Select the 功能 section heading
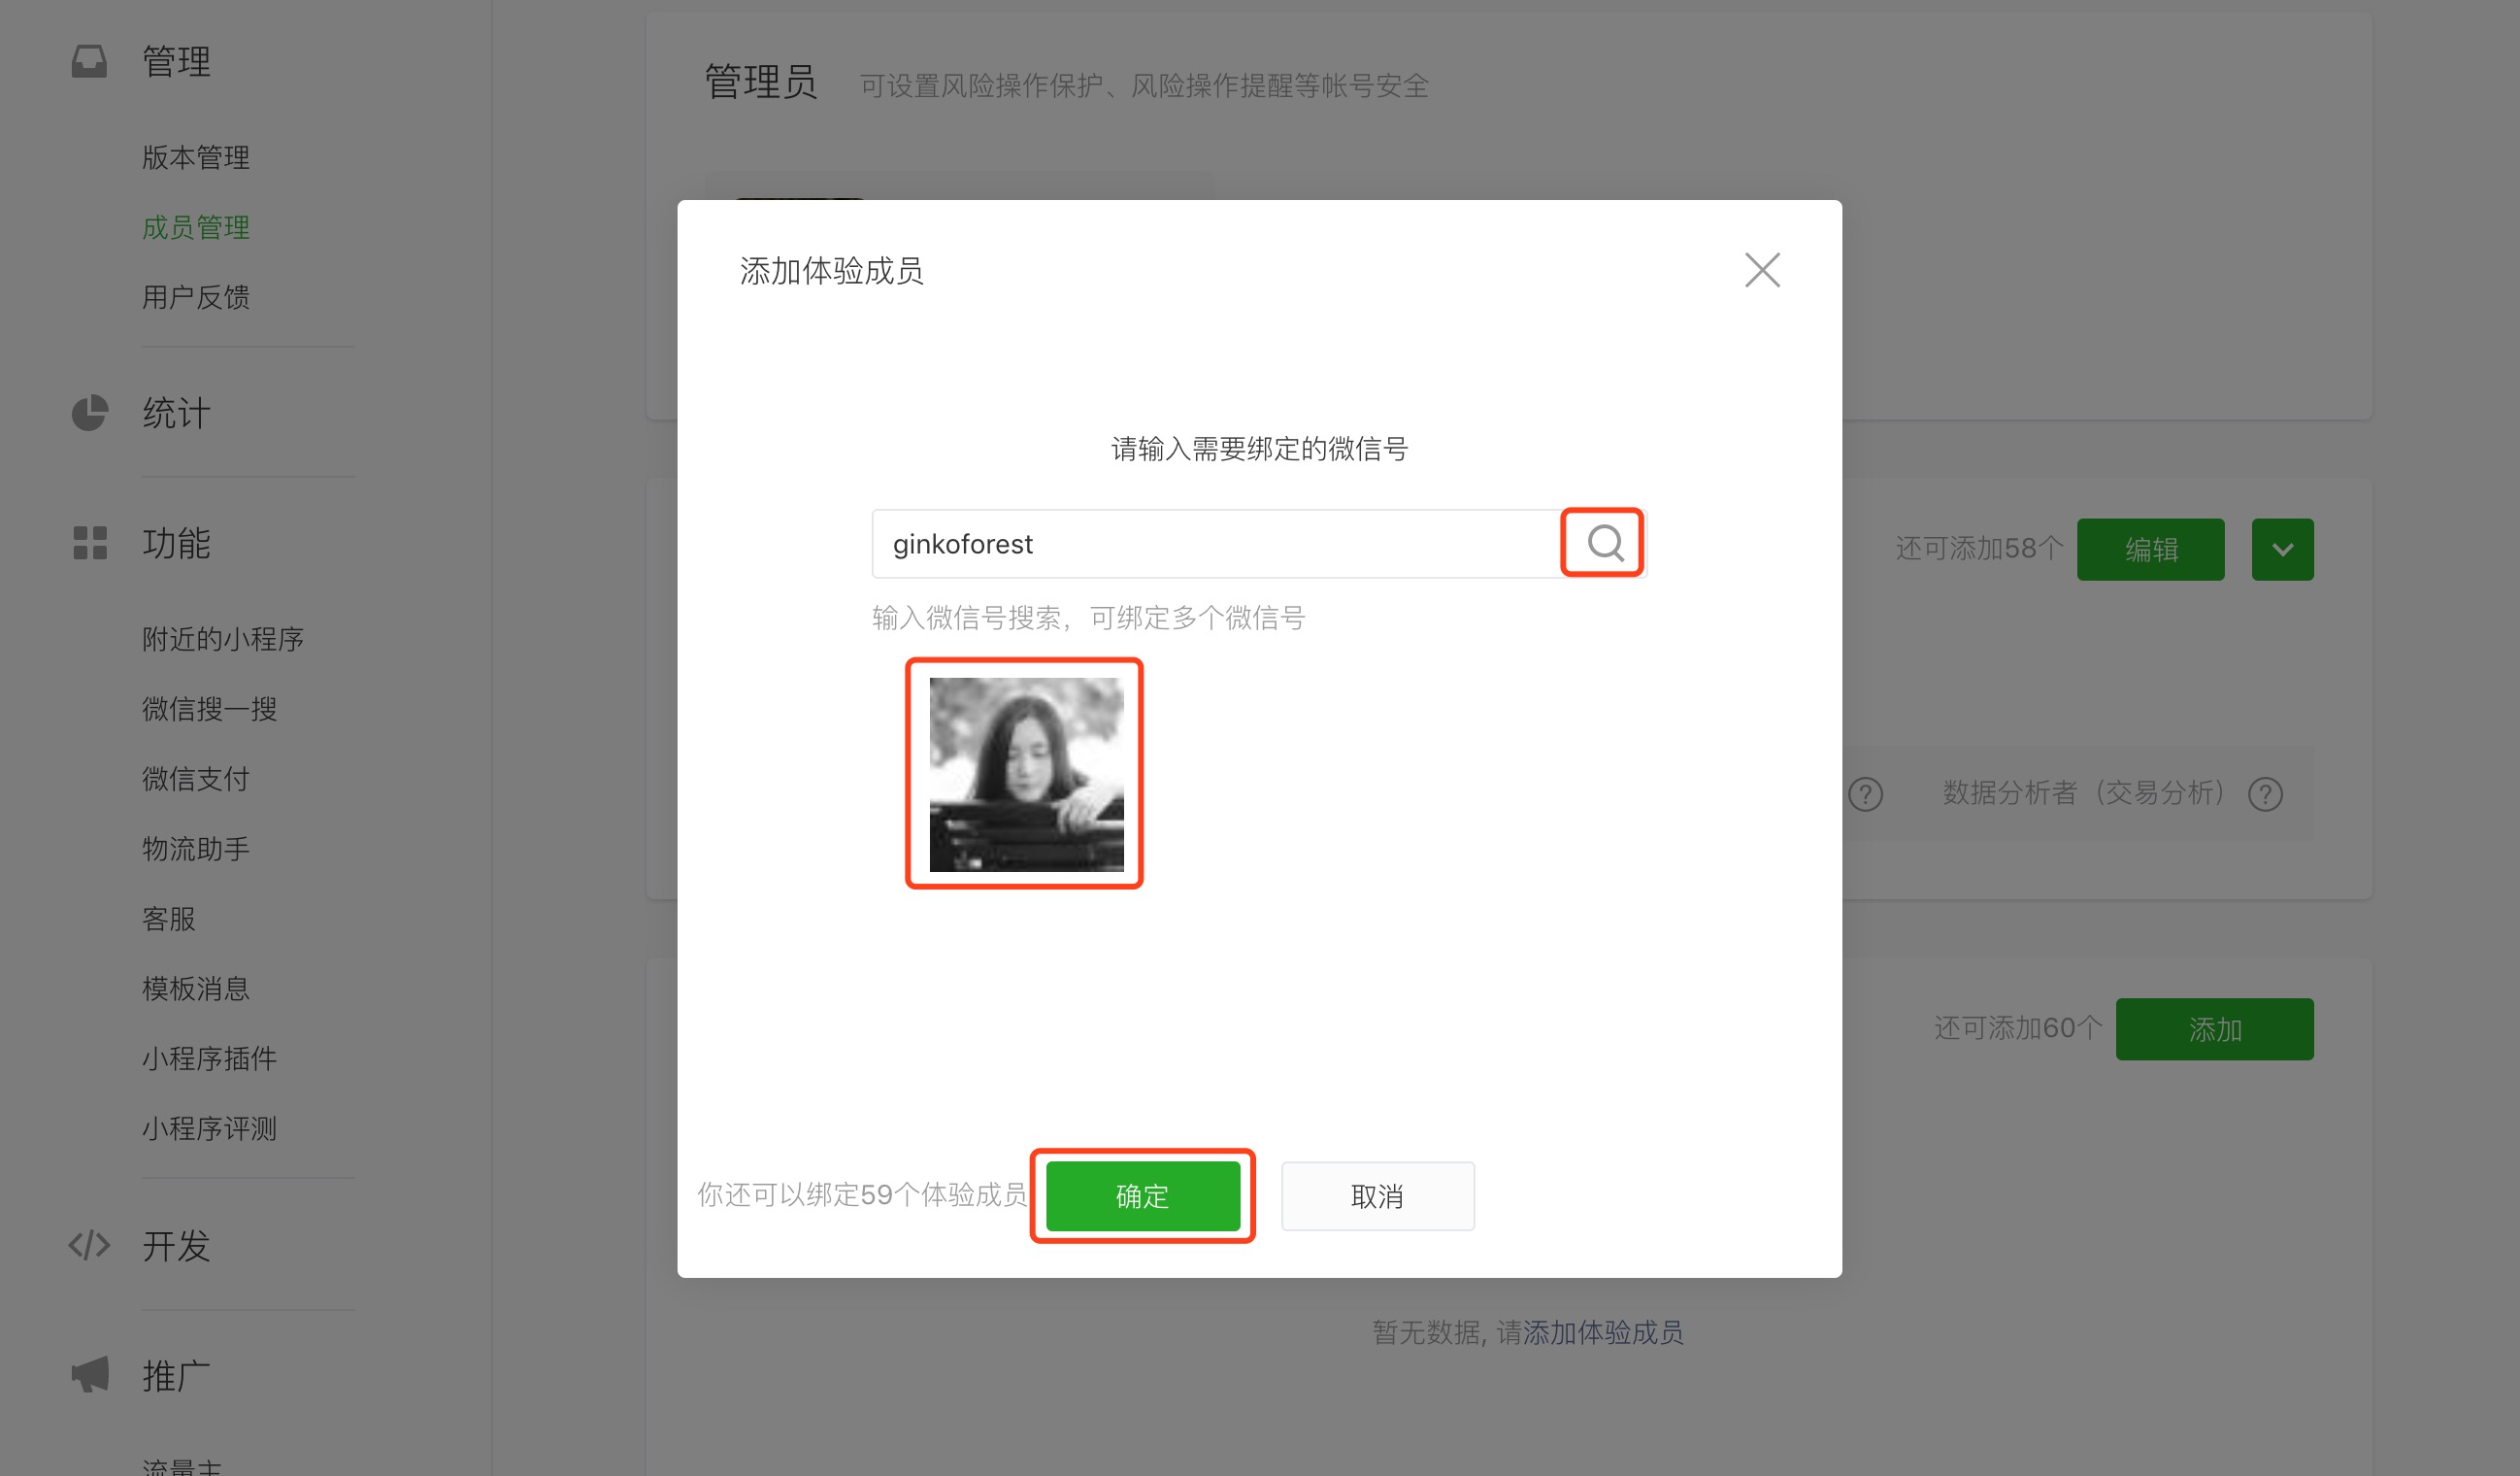 176,543
